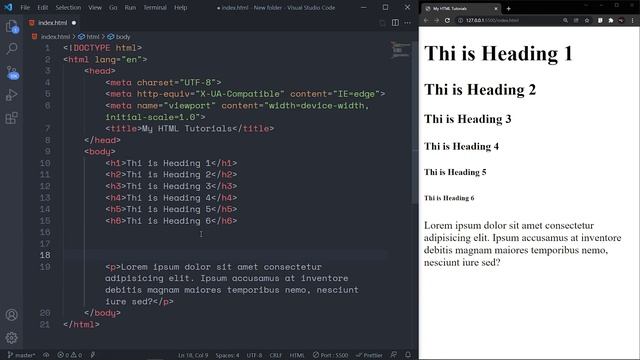Screen dimensions: 640x360
Task: Open the Run menu
Action: pyautogui.click(x=130, y=7)
